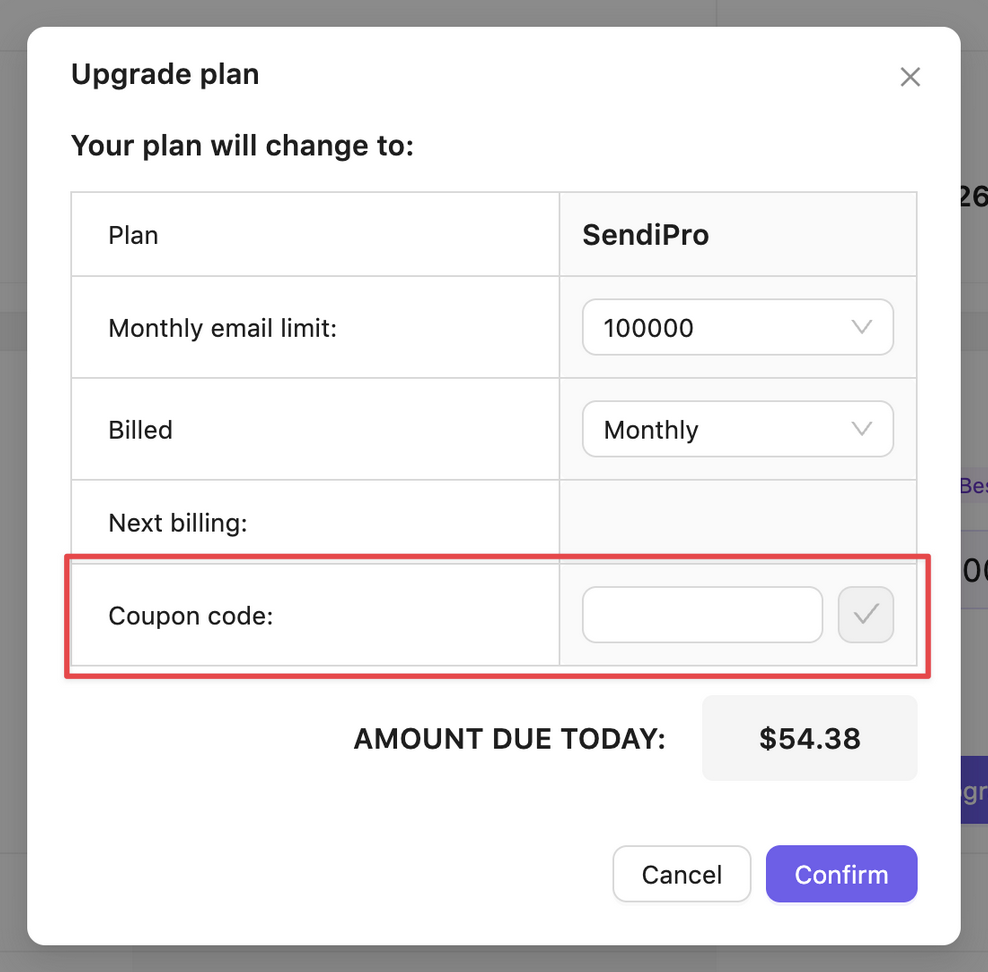The width and height of the screenshot is (988, 972).
Task: Focus the Coupon code input field
Action: [x=702, y=615]
